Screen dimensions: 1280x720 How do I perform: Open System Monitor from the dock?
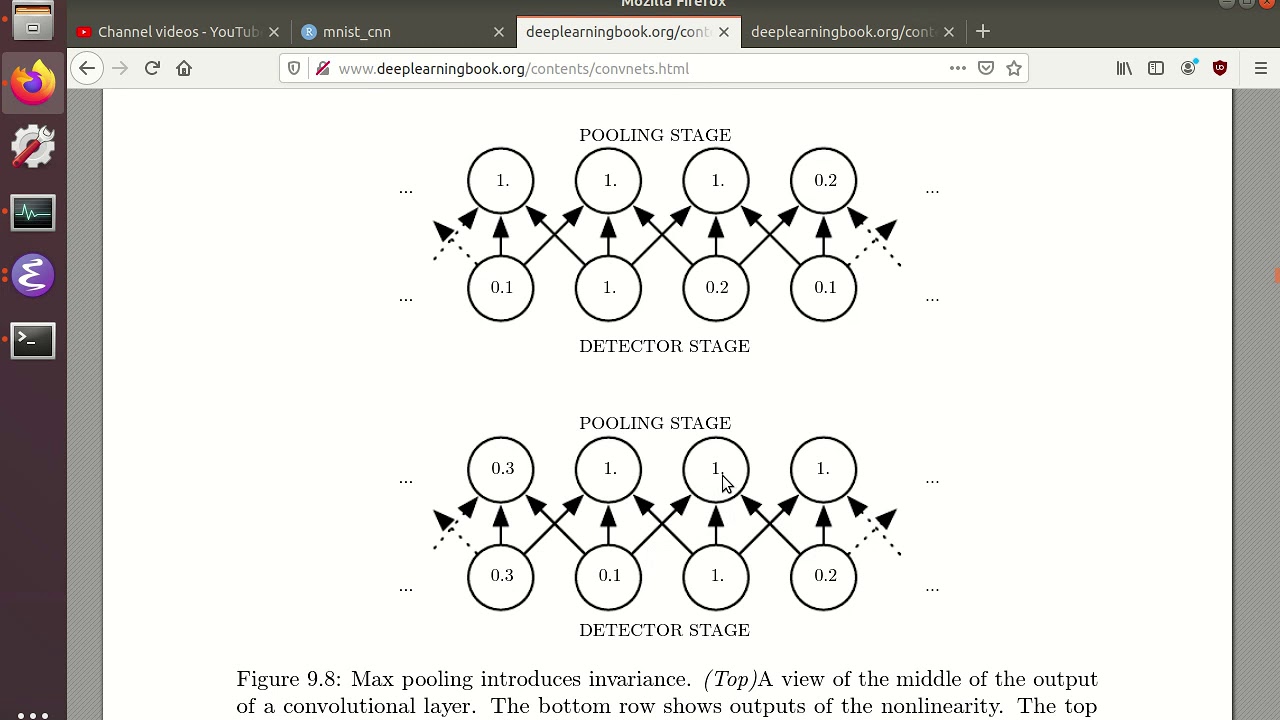(33, 212)
